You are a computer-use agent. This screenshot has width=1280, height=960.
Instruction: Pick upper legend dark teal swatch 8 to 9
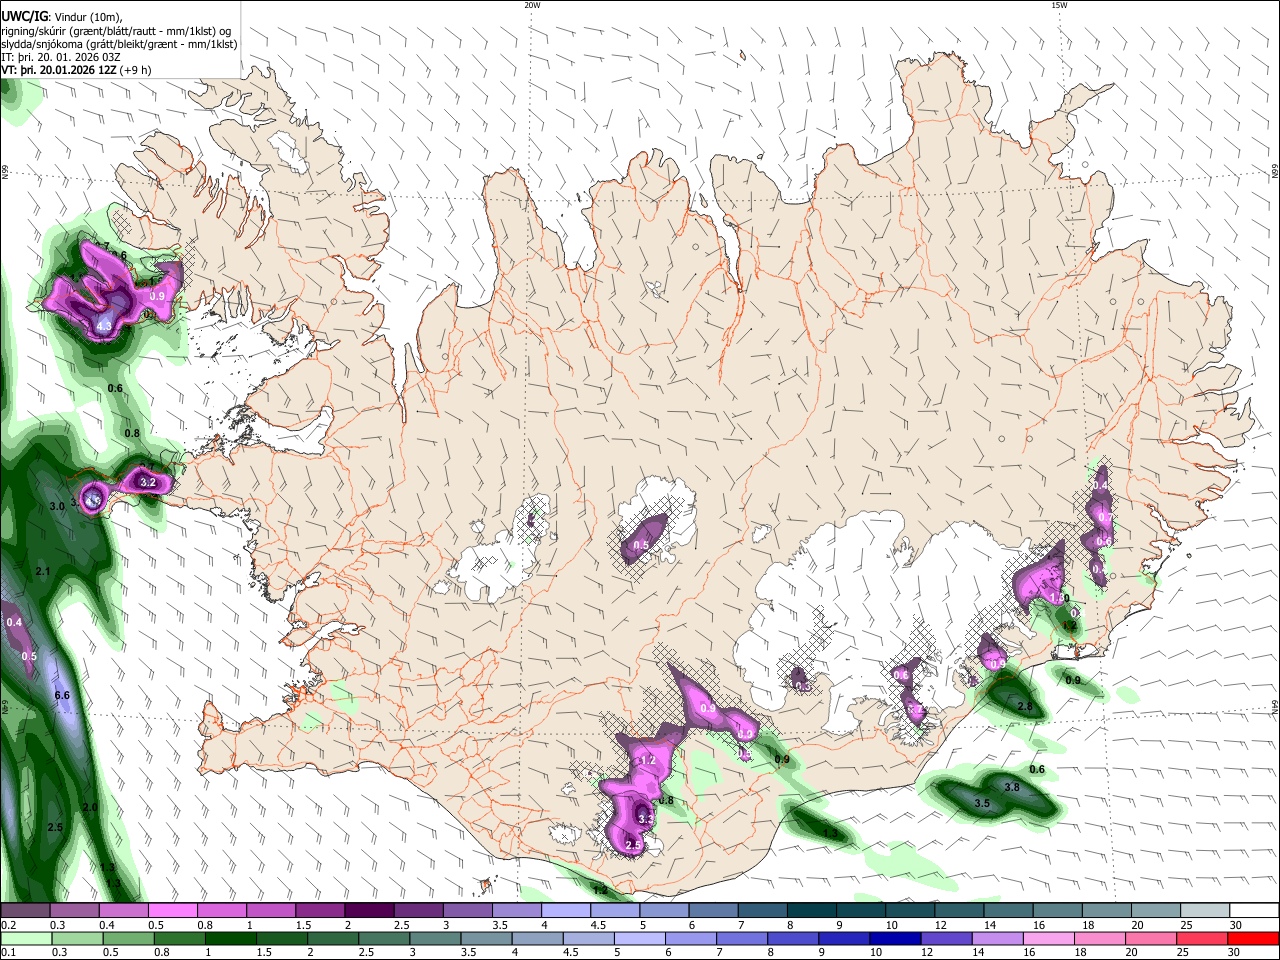click(x=811, y=911)
